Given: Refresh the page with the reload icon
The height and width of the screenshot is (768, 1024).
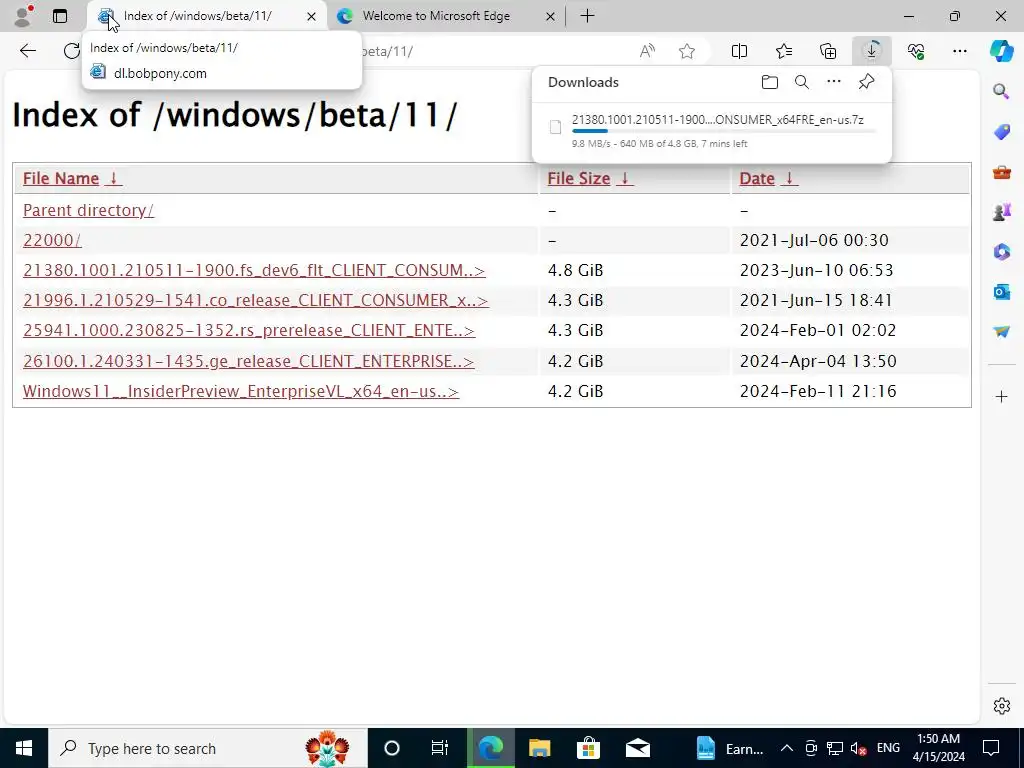Looking at the screenshot, I should pos(72,51).
